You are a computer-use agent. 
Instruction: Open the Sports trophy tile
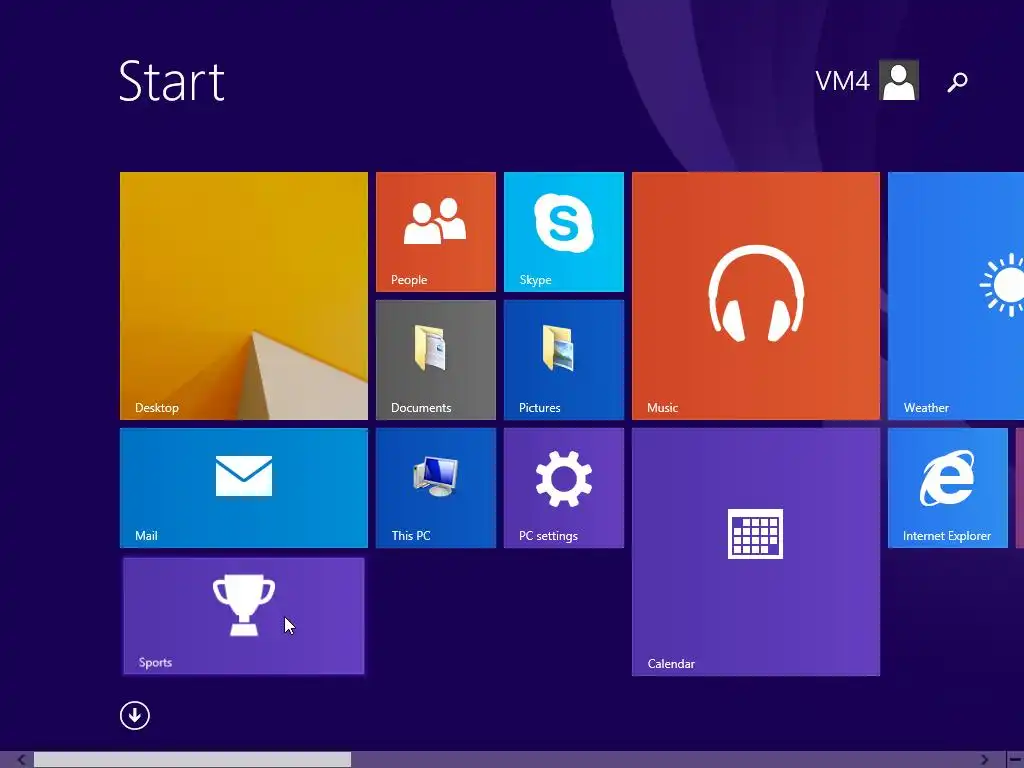244,616
